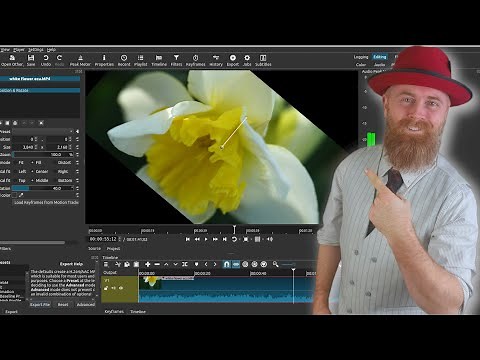The image size is (480, 360).
Task: Choose Left horizontal fit
Action: click(20, 172)
